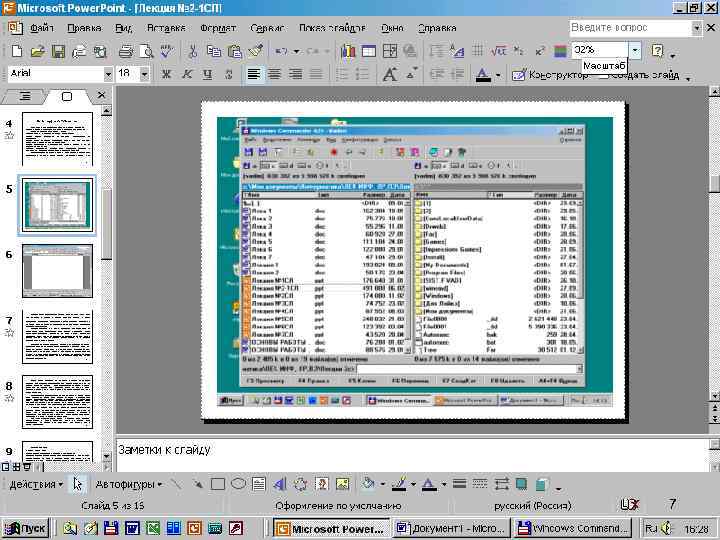720x540 pixels.
Task: Expand the Действия menu on drawing toolbar
Action: [x=36, y=484]
